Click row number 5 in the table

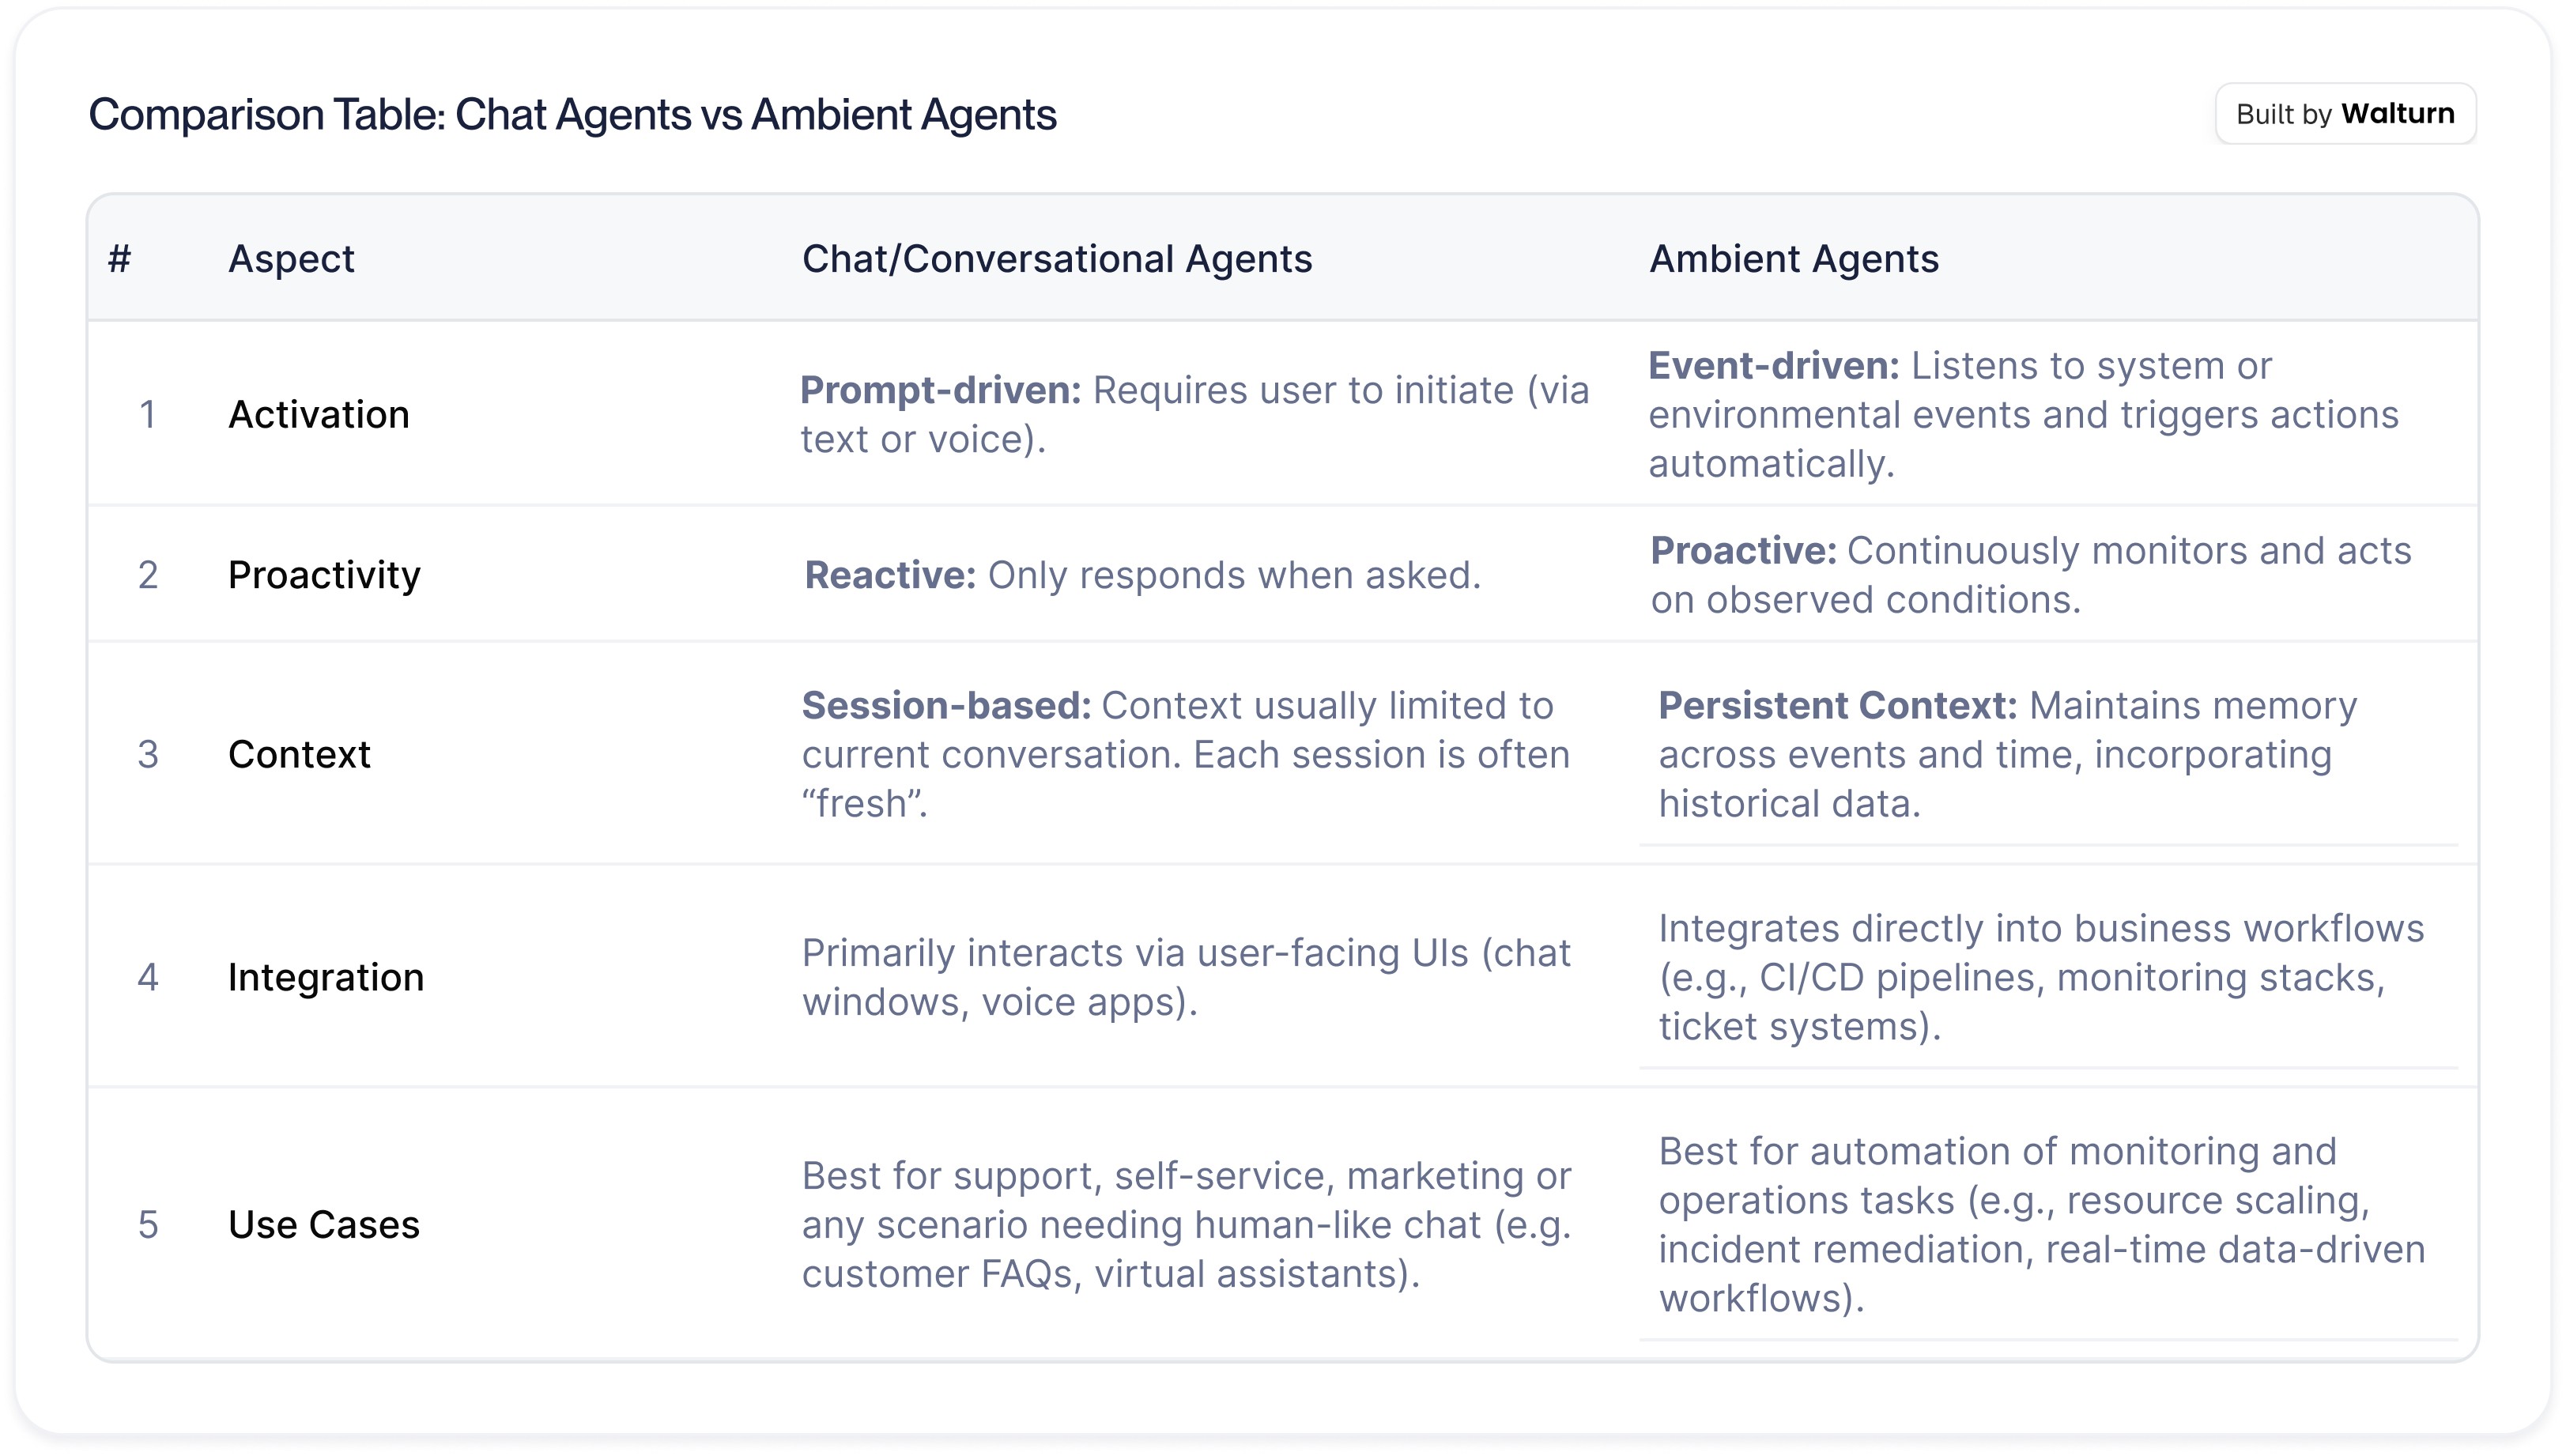point(148,1224)
